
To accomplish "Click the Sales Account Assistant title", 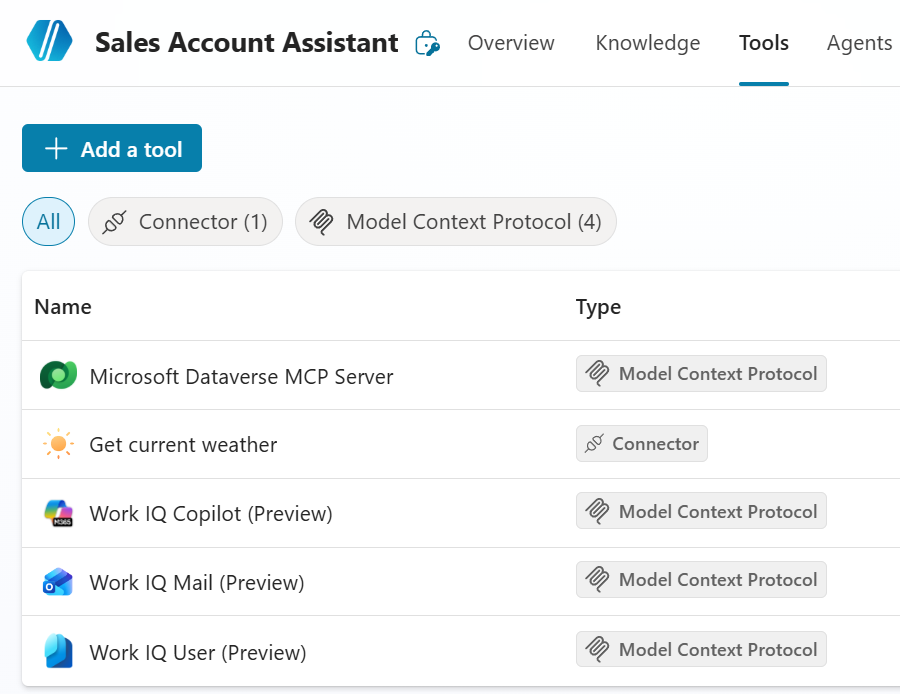I will click(246, 42).
